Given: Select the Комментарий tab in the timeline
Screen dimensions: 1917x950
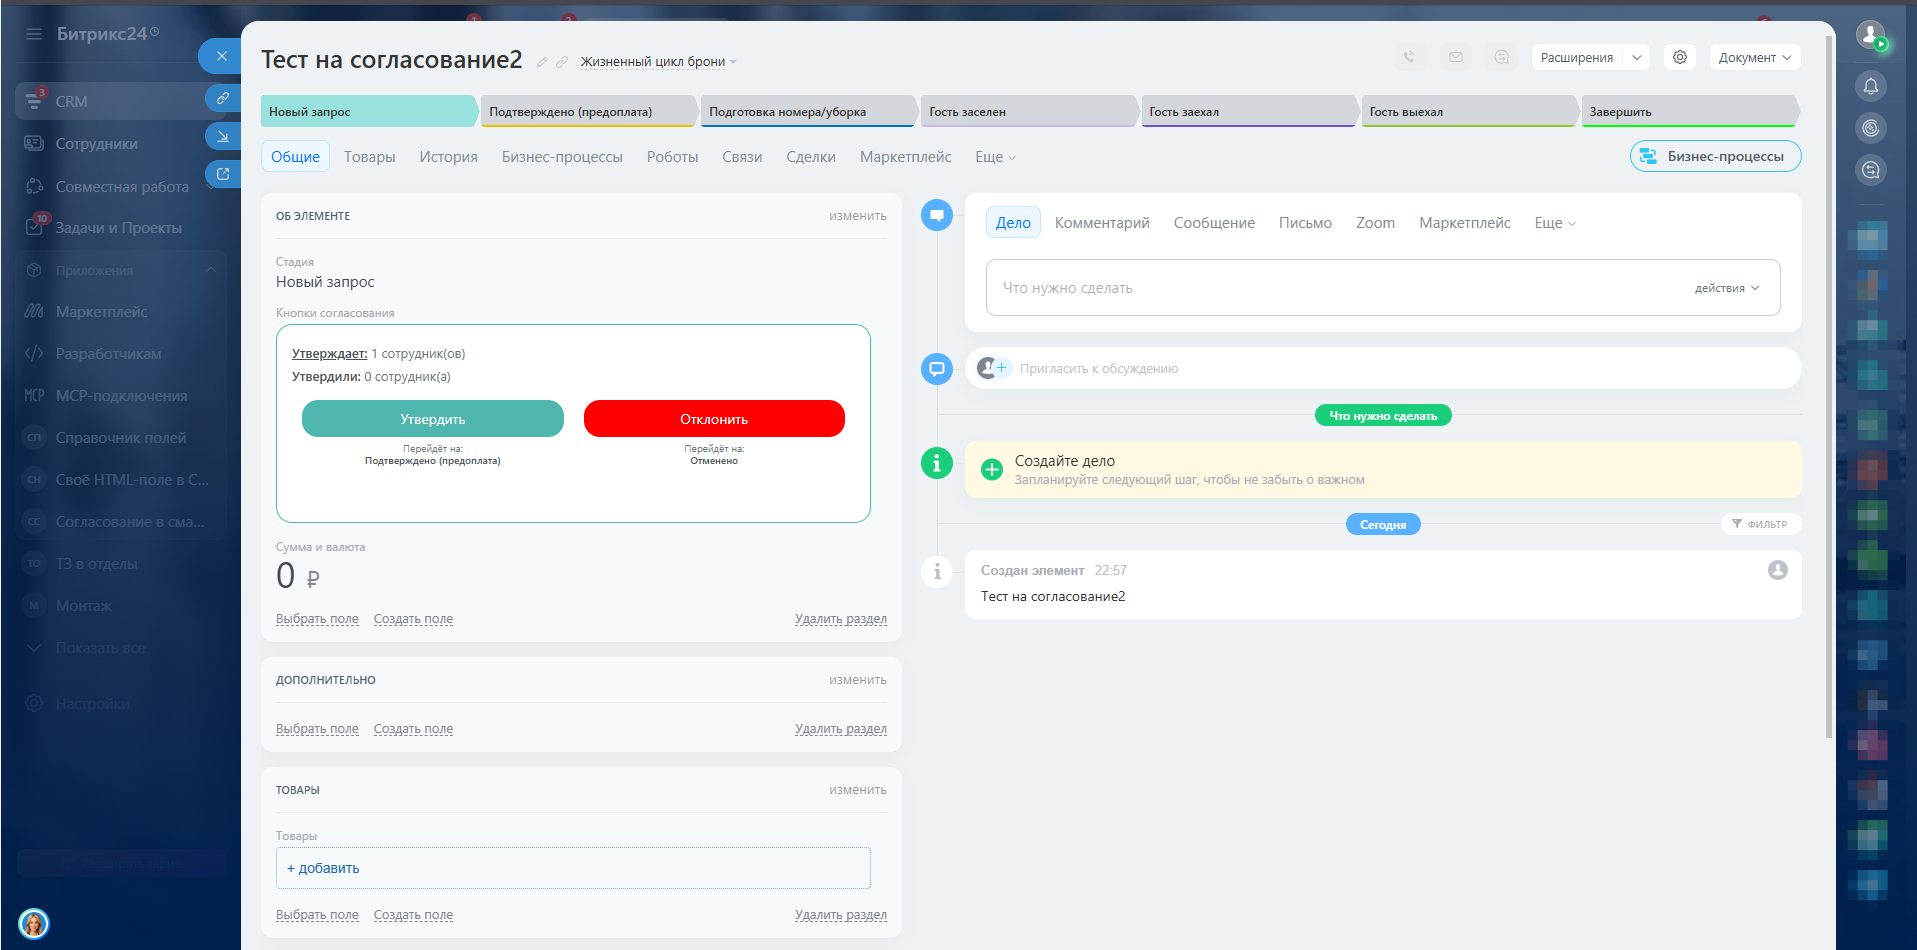Looking at the screenshot, I should (1101, 223).
